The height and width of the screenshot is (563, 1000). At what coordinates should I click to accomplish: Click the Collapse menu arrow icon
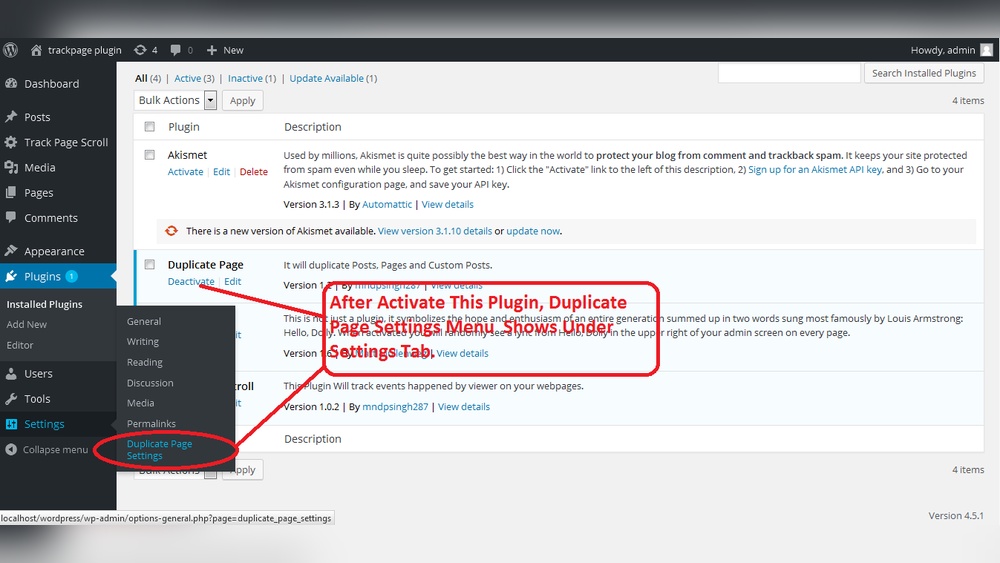point(11,450)
